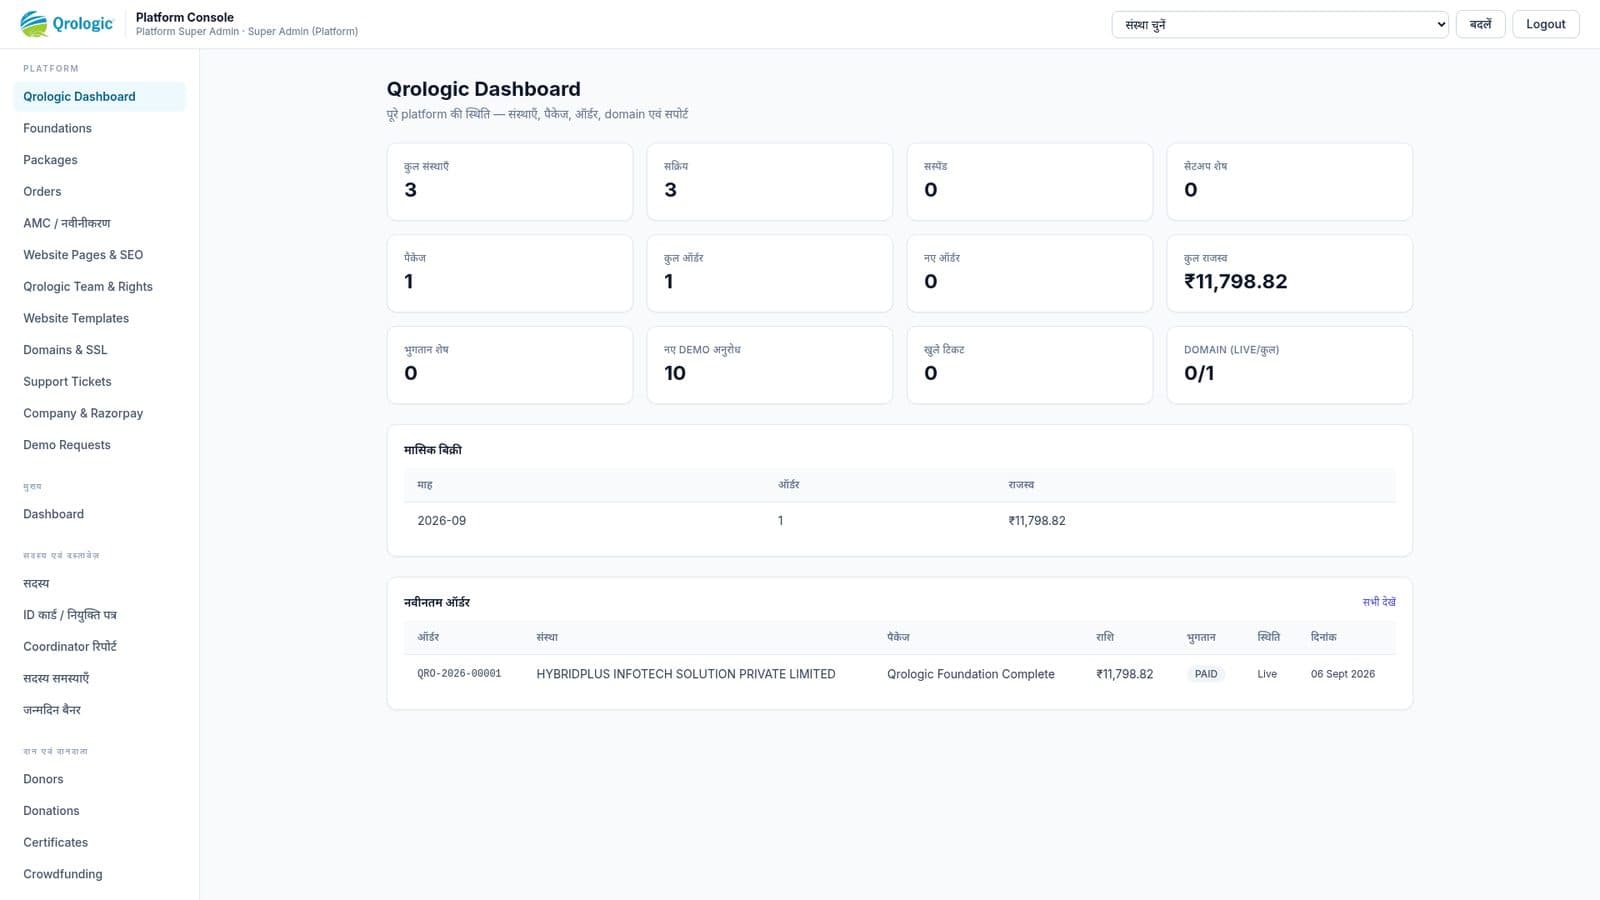Click the सेटअप शेष card
Viewport: 1600px width, 900px height.
1290,182
